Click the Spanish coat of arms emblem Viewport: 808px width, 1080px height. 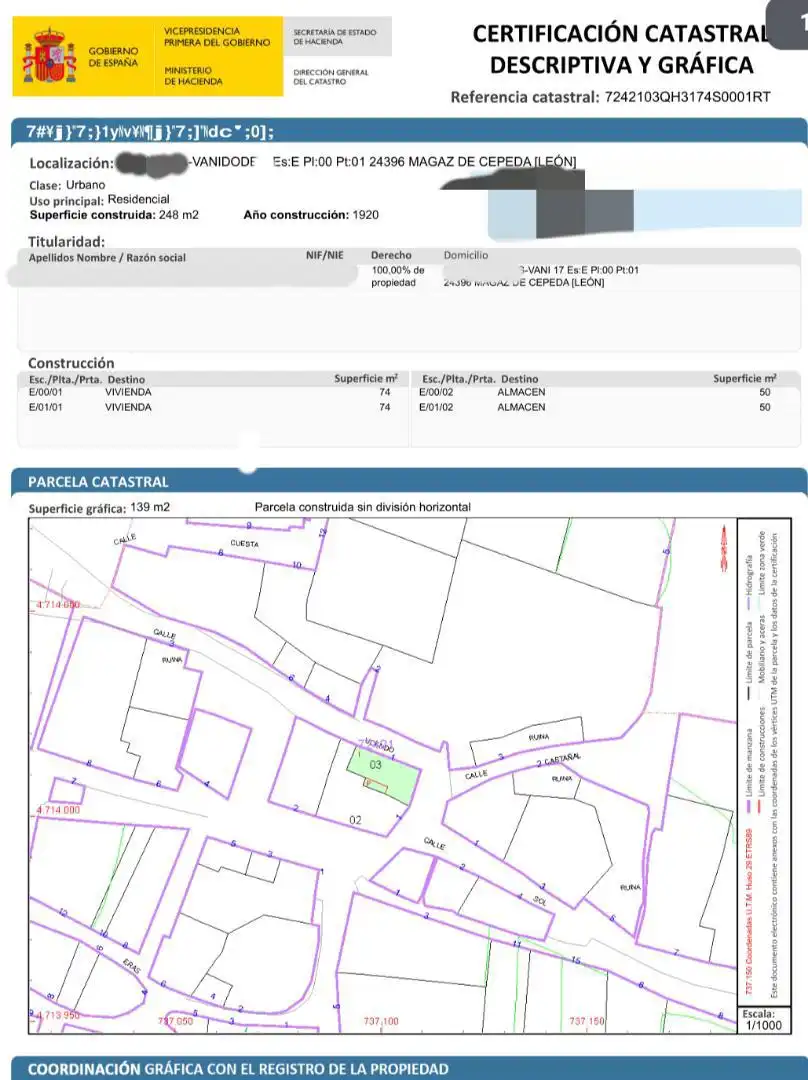pos(49,56)
